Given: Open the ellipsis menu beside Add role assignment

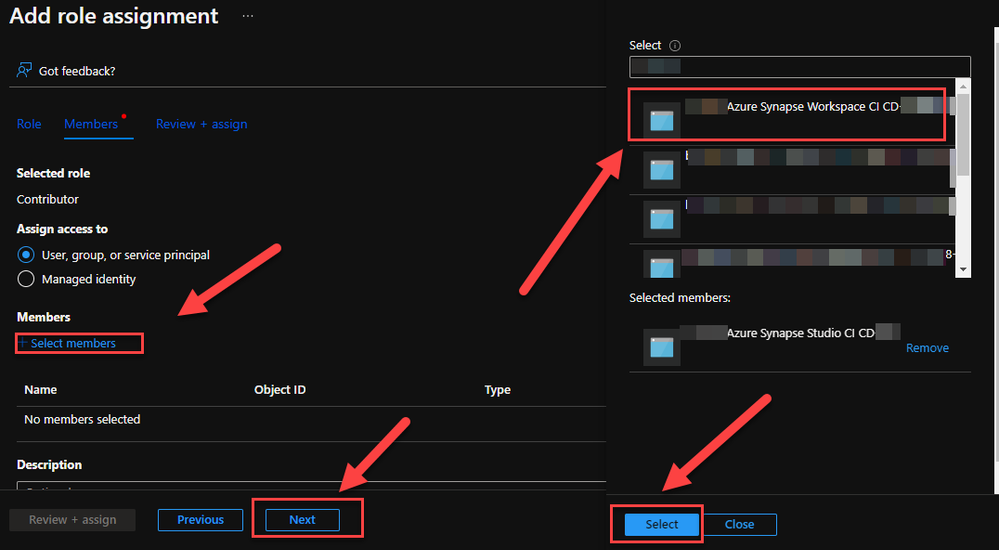Looking at the screenshot, I should click(x=248, y=16).
